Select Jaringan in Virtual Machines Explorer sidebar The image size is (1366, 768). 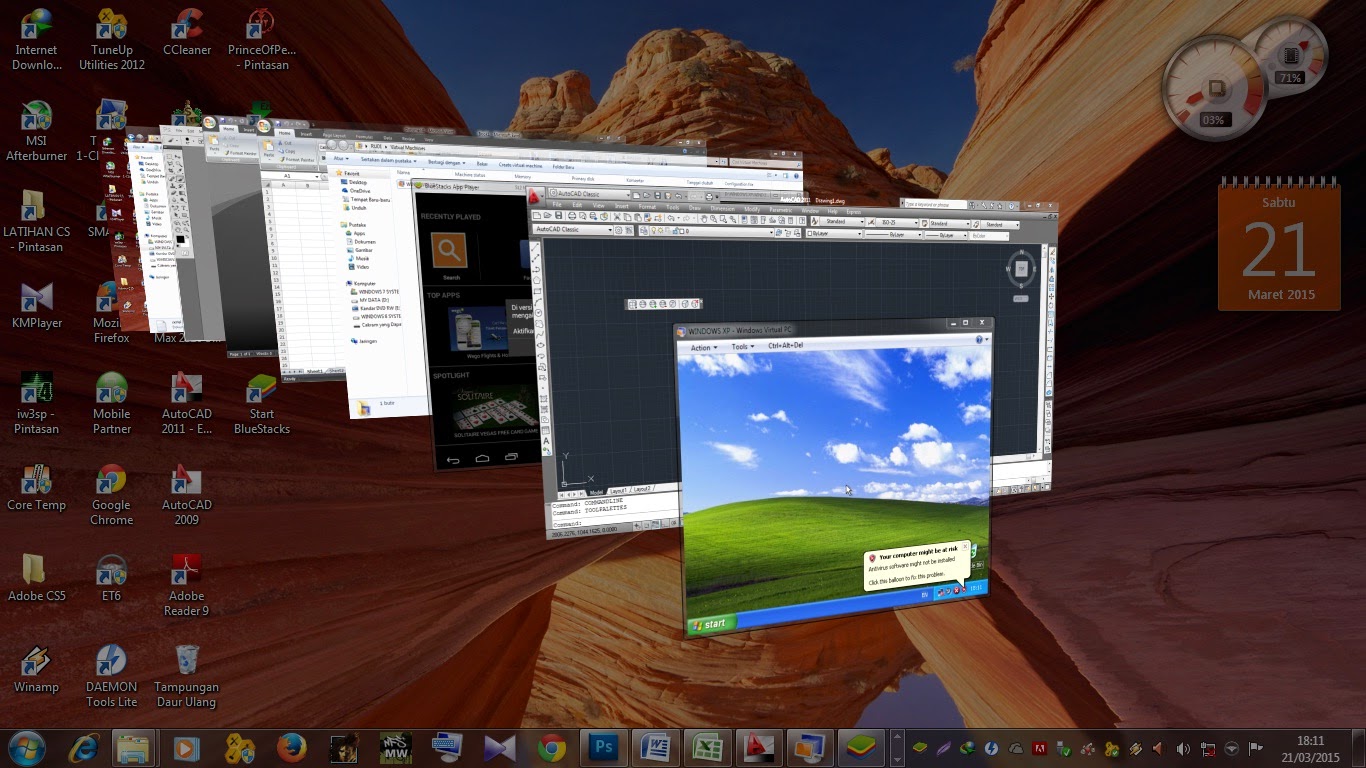point(362,341)
